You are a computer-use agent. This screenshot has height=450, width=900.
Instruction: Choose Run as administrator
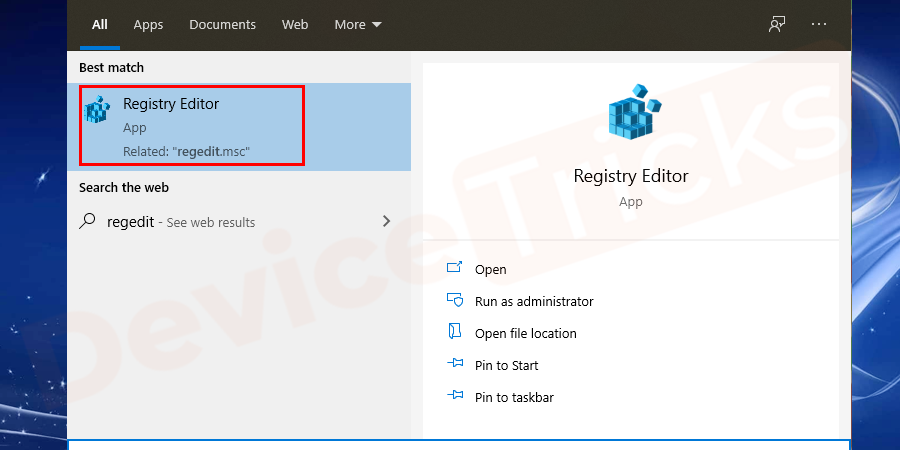(x=534, y=301)
